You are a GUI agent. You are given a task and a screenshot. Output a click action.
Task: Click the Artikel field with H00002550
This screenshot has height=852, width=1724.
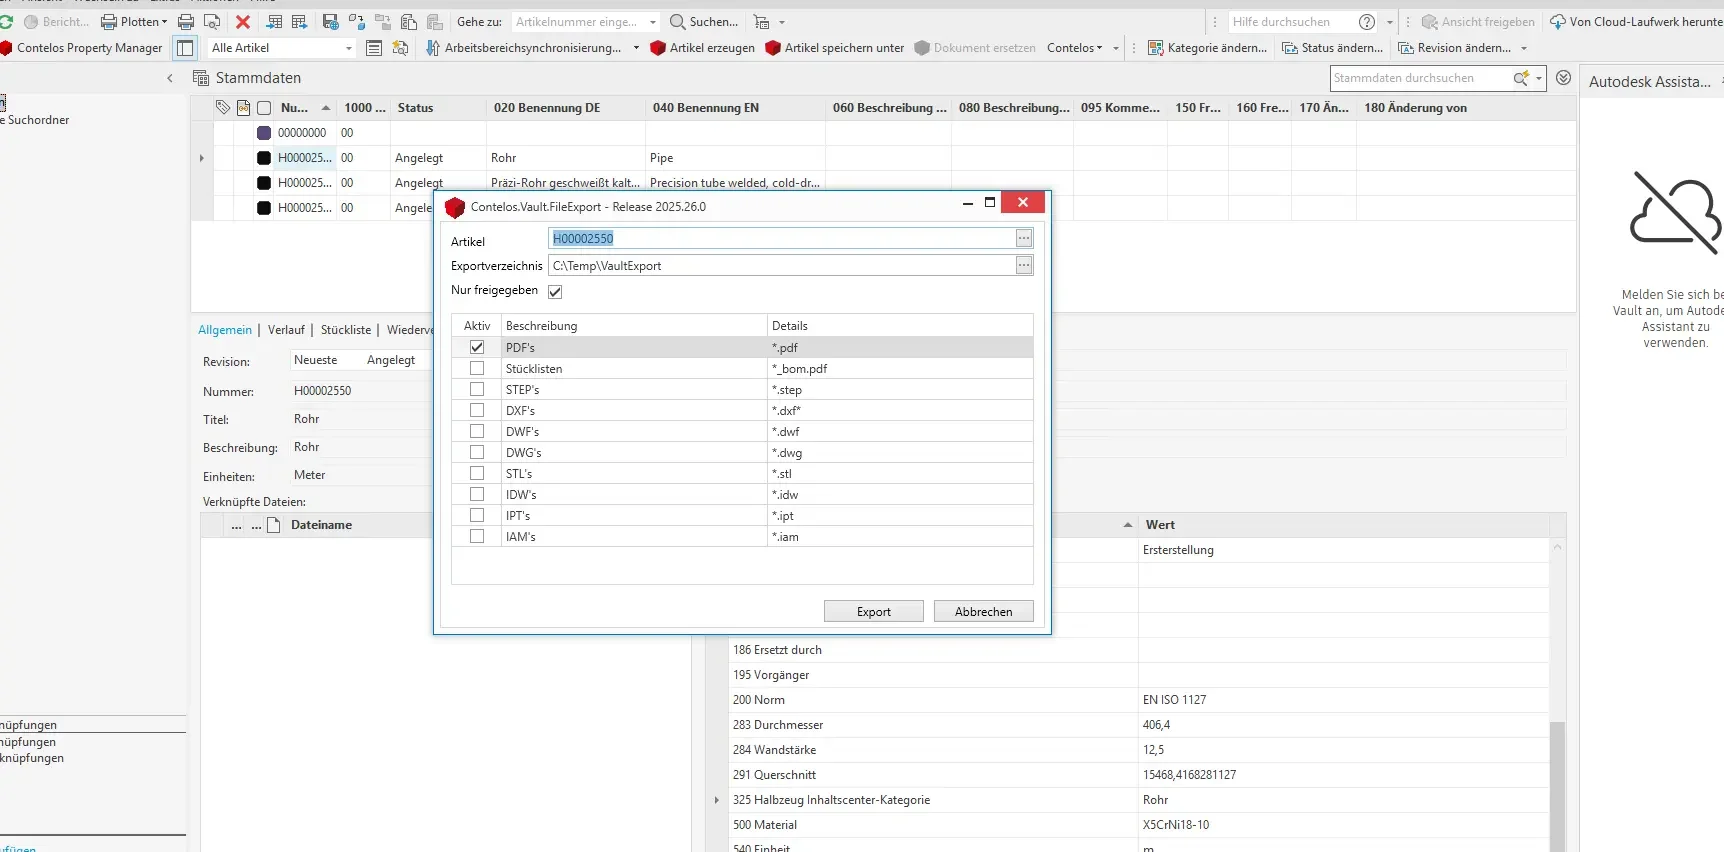pyautogui.click(x=781, y=238)
